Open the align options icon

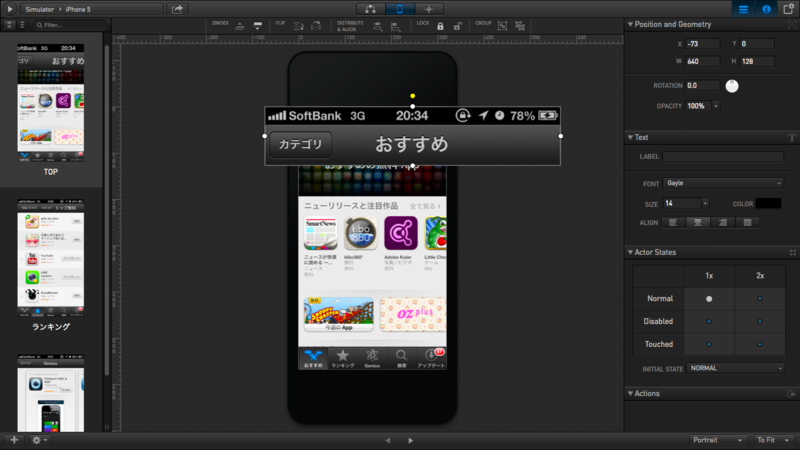pos(395,27)
